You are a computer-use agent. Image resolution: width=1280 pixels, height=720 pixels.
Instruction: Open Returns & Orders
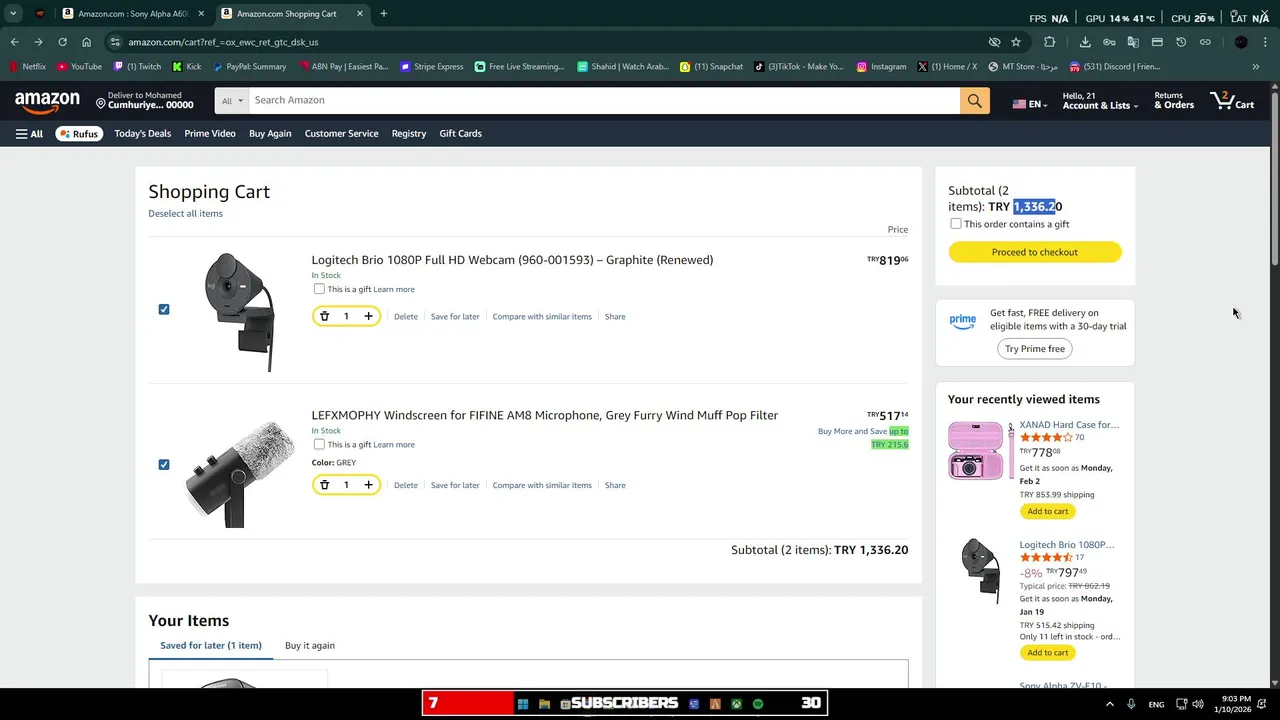coord(1174,101)
